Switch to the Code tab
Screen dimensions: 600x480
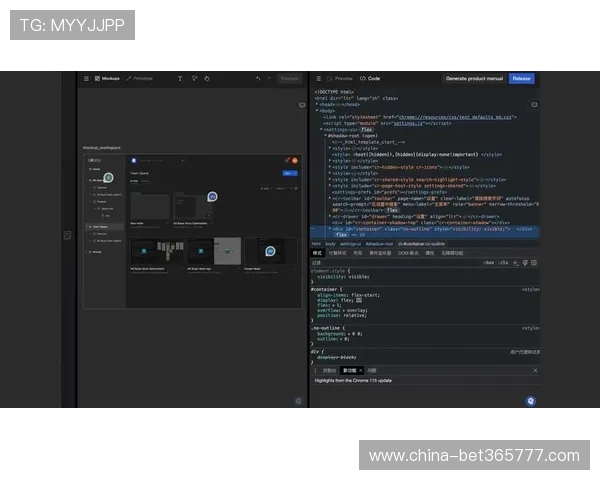(x=370, y=78)
